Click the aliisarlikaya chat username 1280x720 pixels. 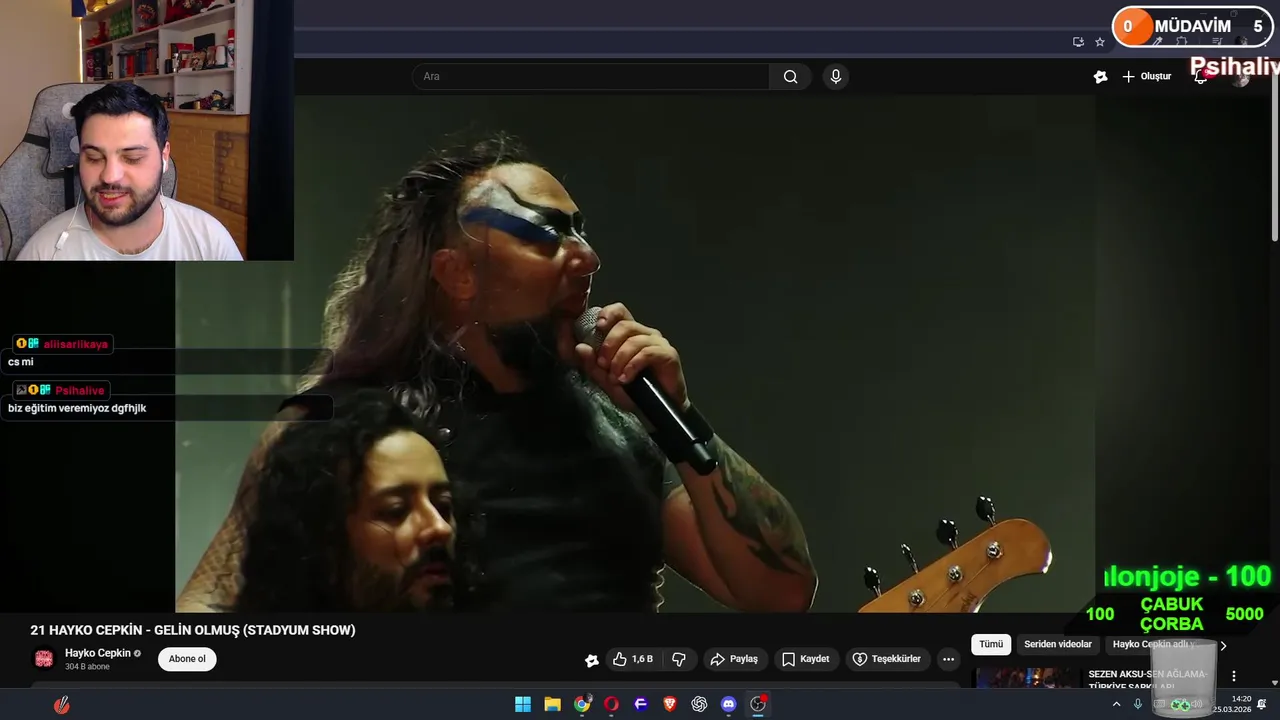click(75, 344)
